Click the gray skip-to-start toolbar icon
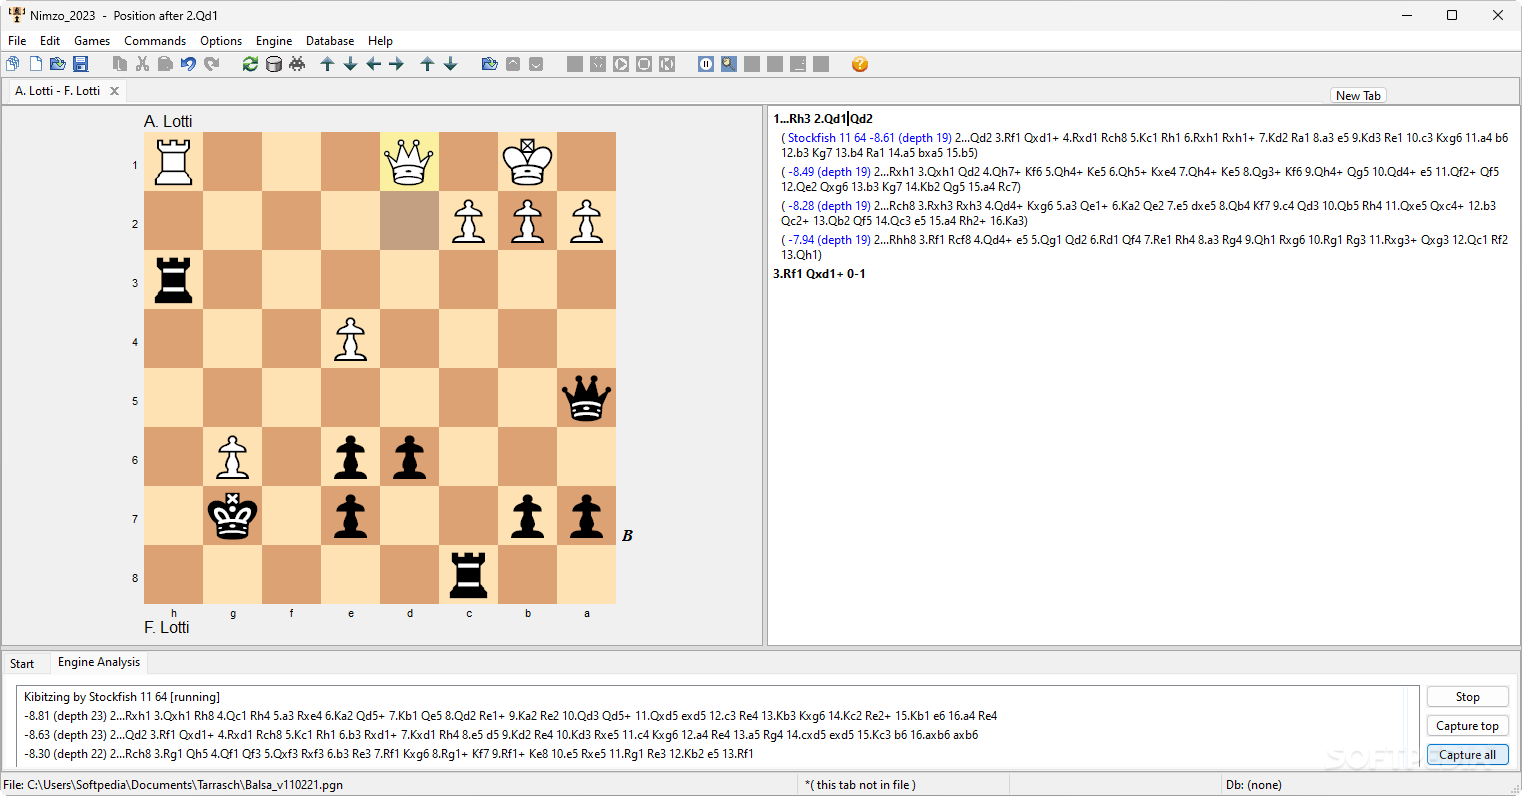The width and height of the screenshot is (1522, 796). (667, 64)
